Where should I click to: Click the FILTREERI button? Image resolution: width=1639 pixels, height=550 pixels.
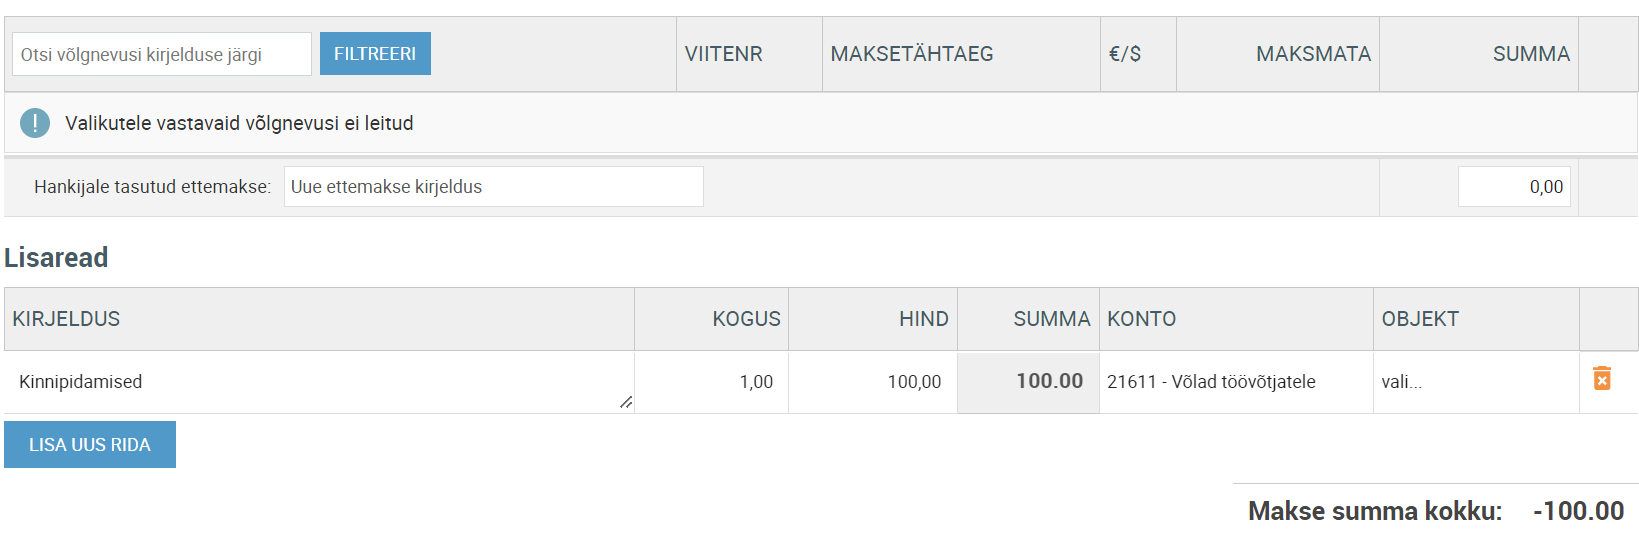point(375,54)
